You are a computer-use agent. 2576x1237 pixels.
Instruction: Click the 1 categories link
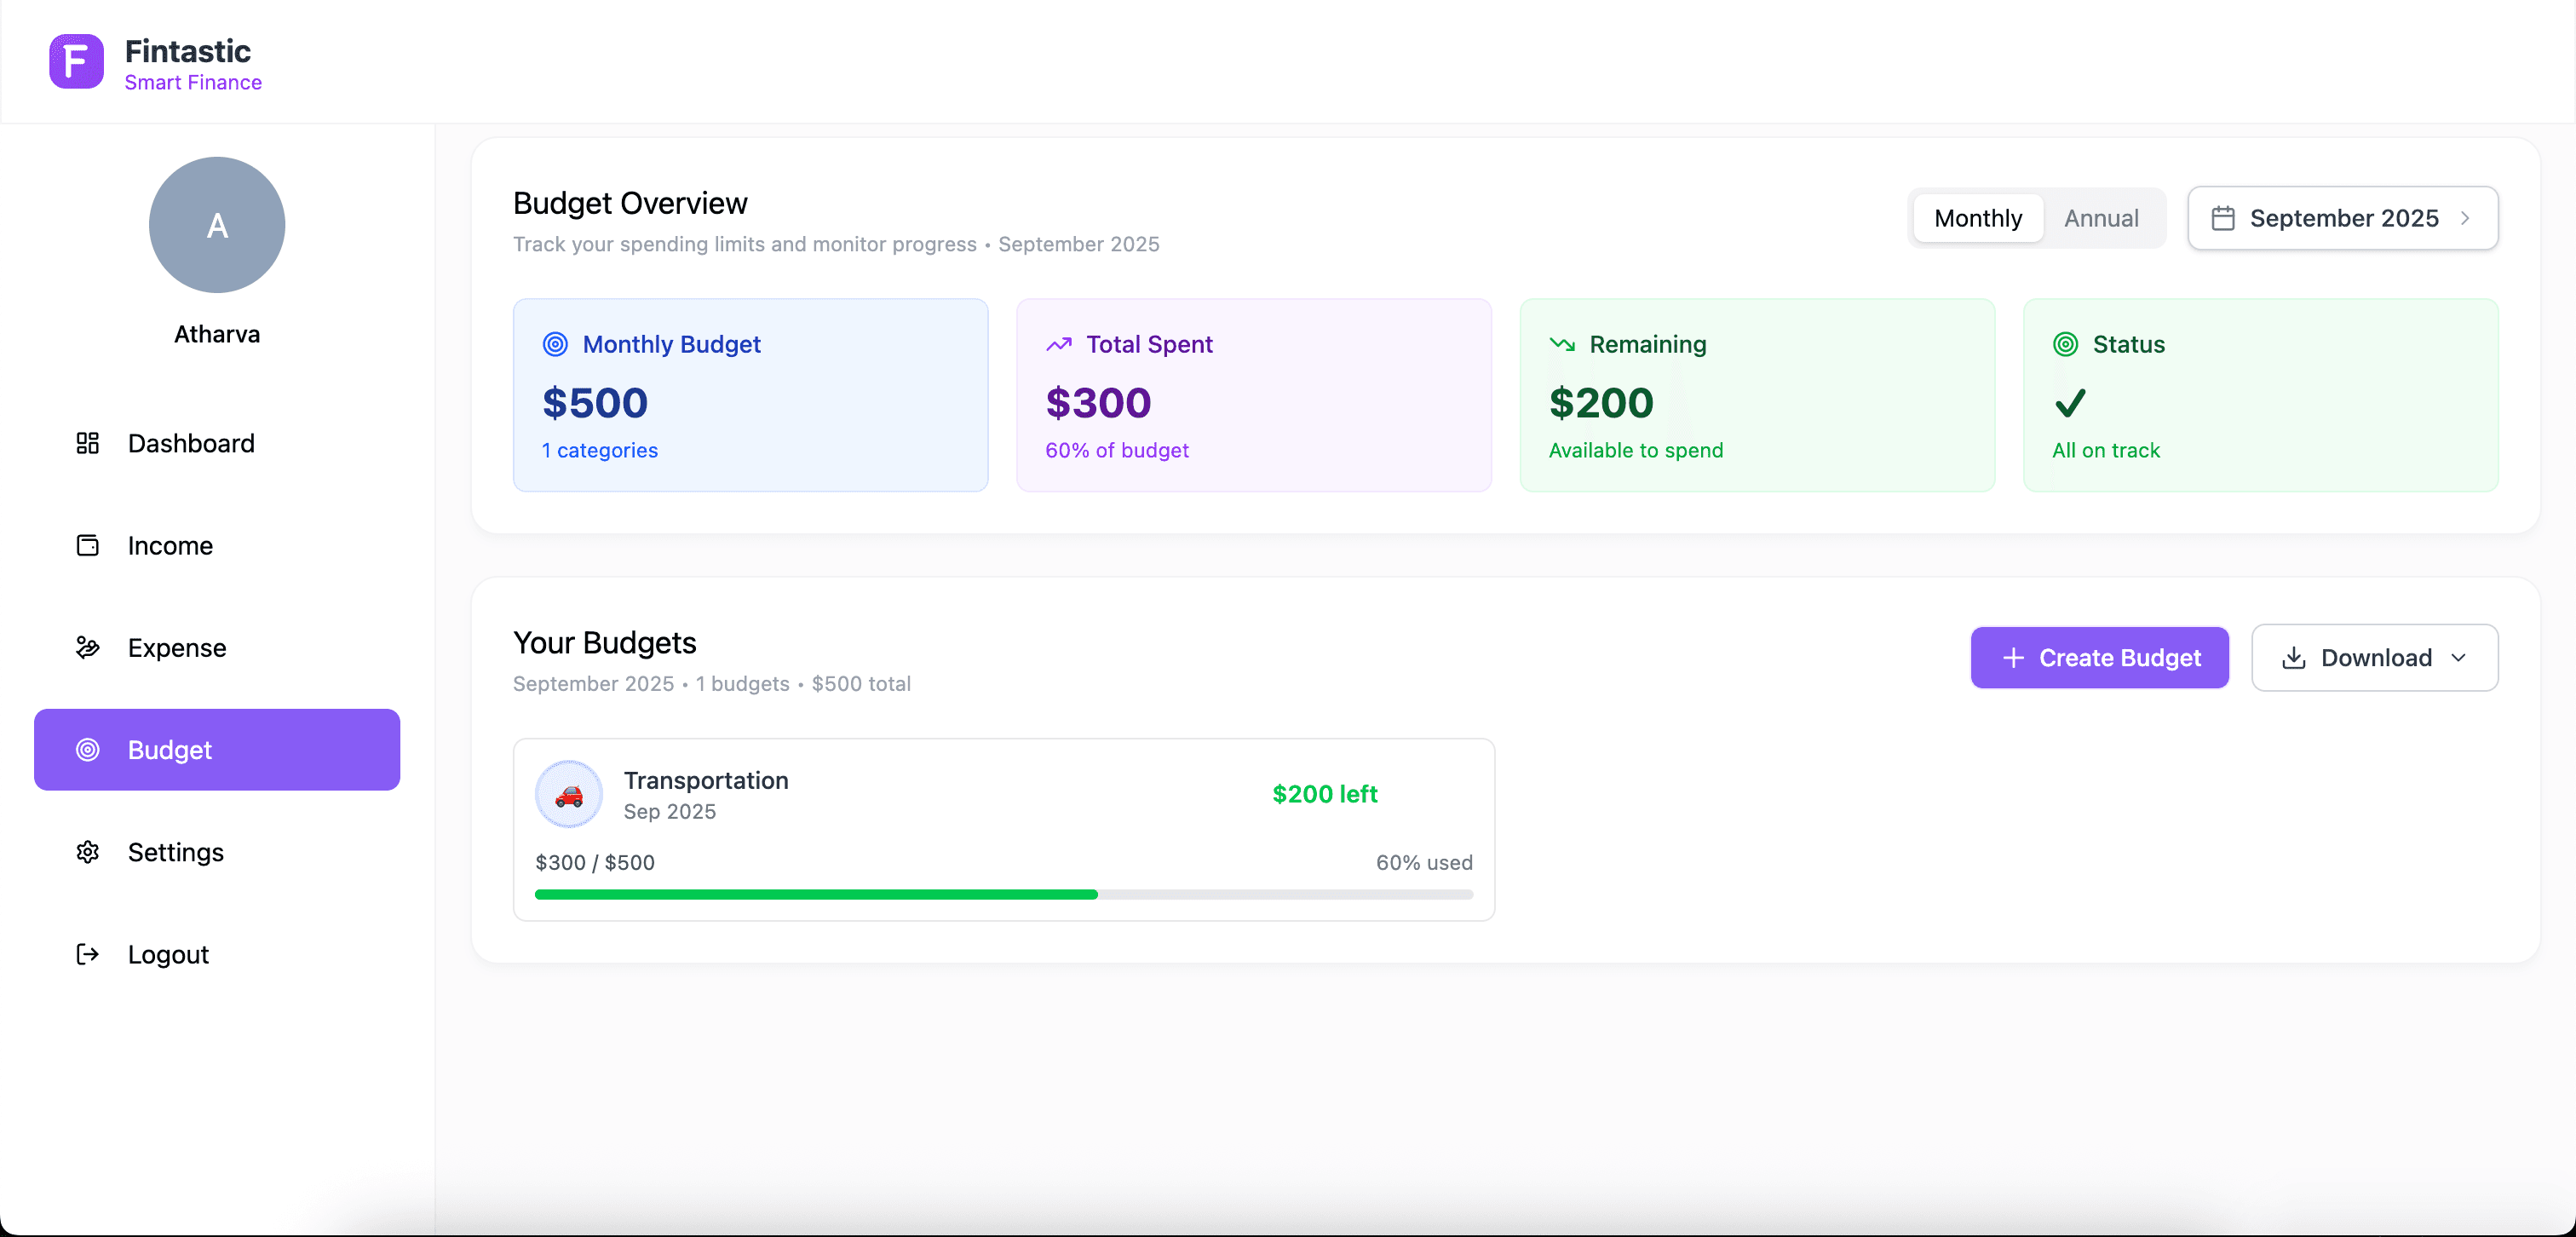(598, 450)
